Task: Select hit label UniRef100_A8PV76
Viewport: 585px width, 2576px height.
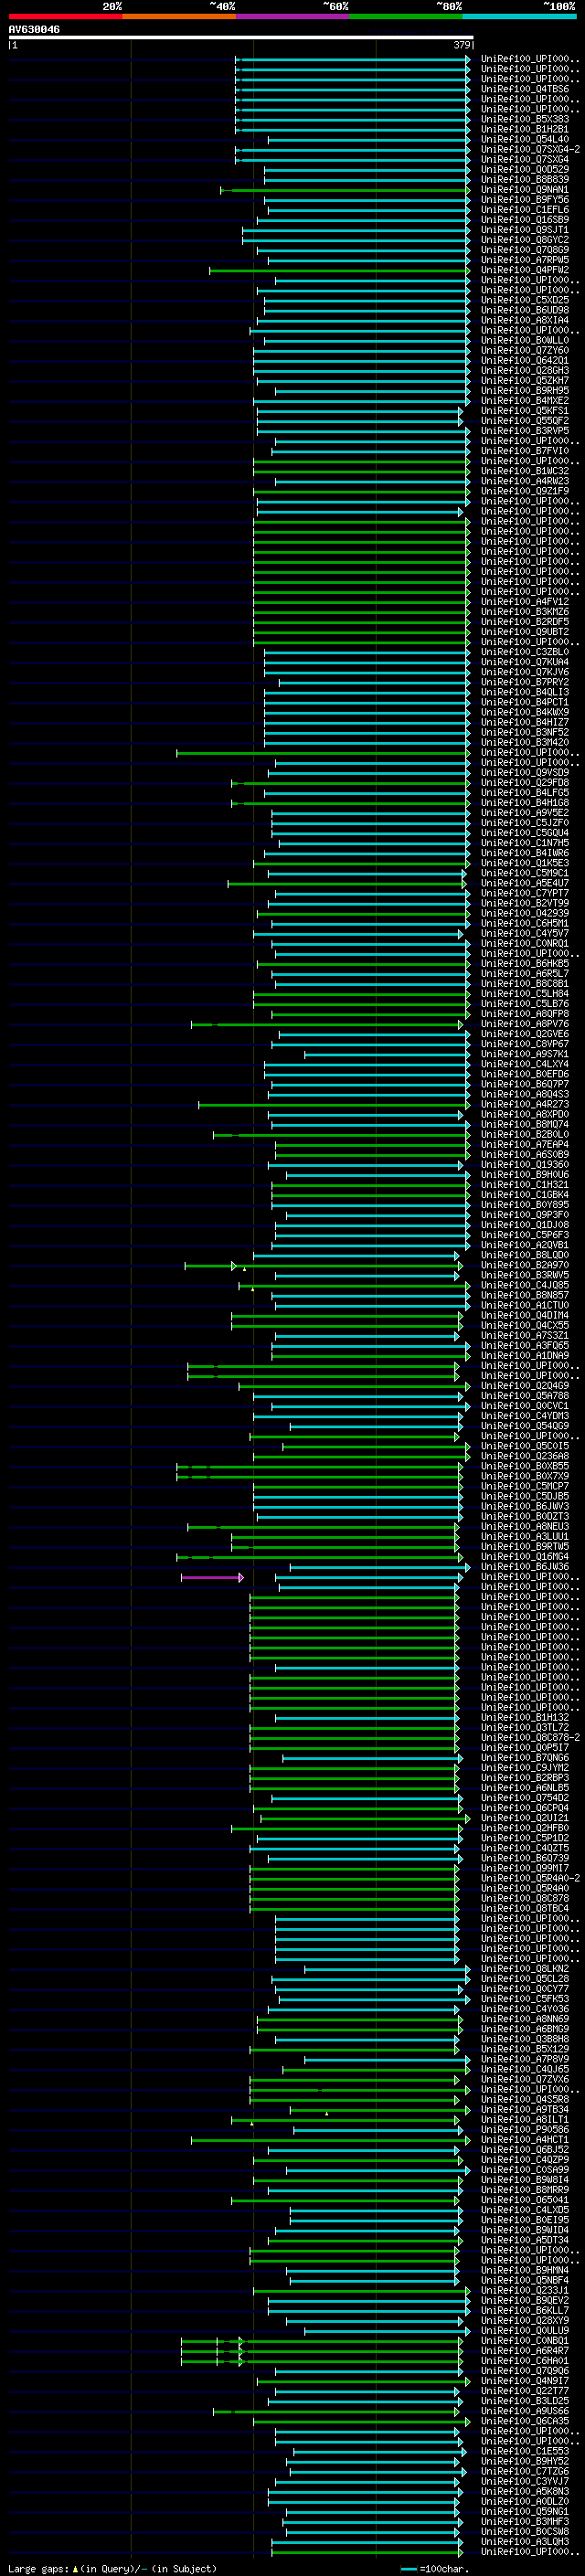Action: pos(525,1024)
